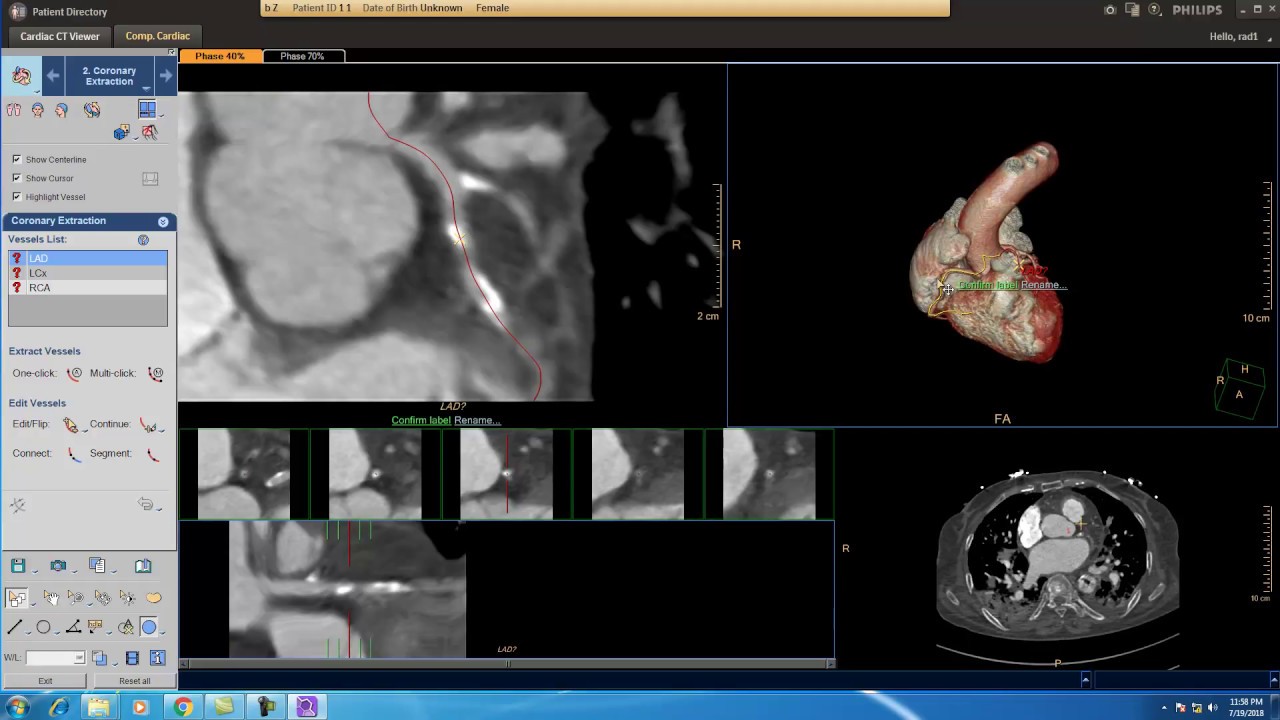Select the angle measurement tool

72,628
